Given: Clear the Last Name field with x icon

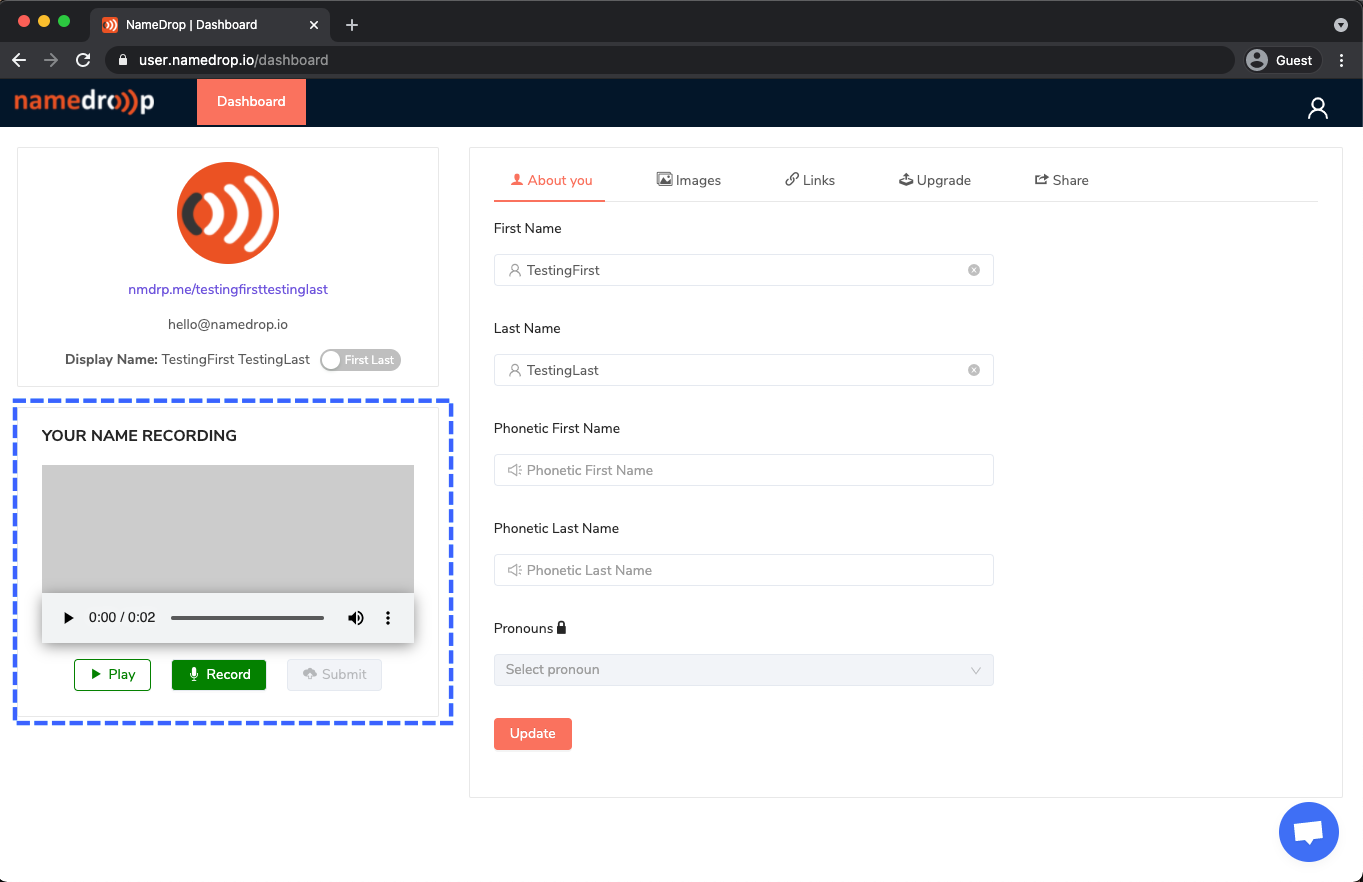Looking at the screenshot, I should (973, 370).
